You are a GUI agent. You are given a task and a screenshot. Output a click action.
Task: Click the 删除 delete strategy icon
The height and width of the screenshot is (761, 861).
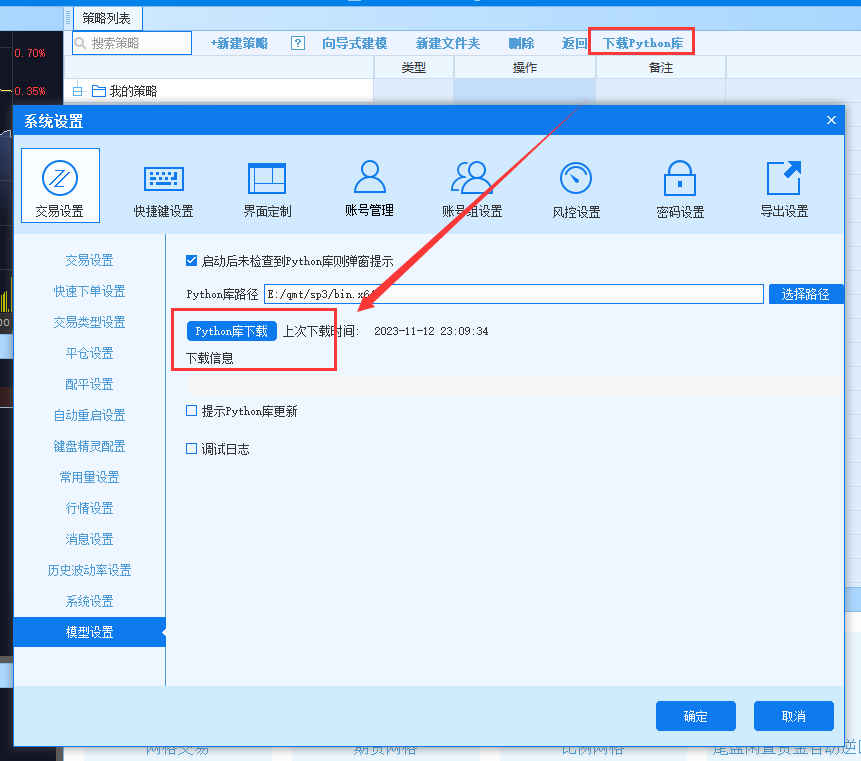click(520, 43)
